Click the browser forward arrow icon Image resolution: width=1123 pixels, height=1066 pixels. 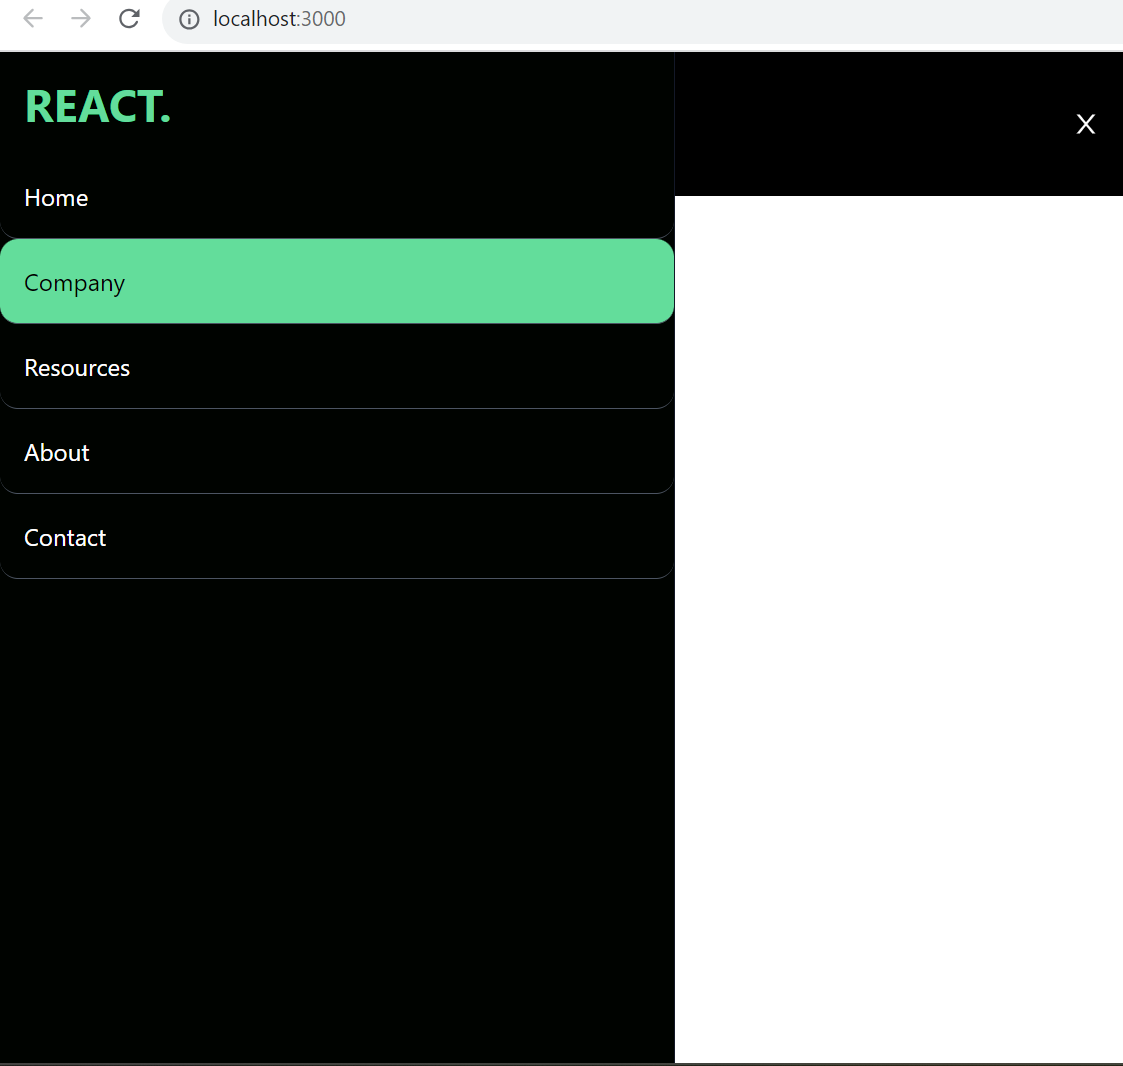click(x=80, y=18)
